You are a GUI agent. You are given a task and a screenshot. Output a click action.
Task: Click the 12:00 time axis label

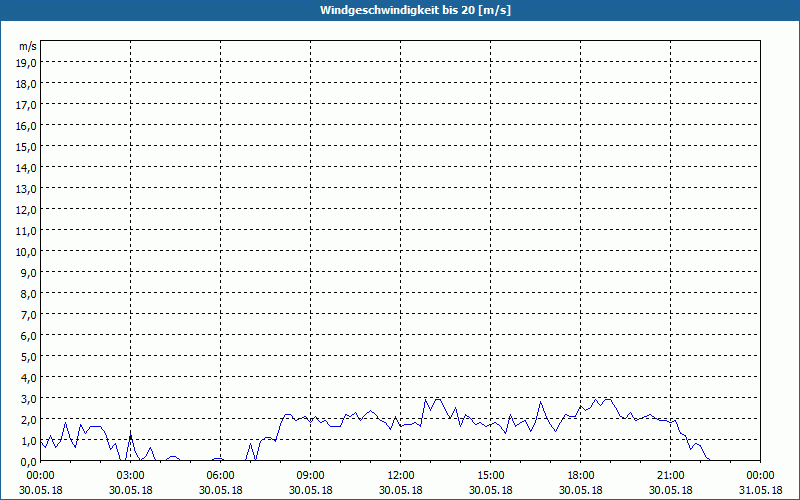pyautogui.click(x=401, y=476)
